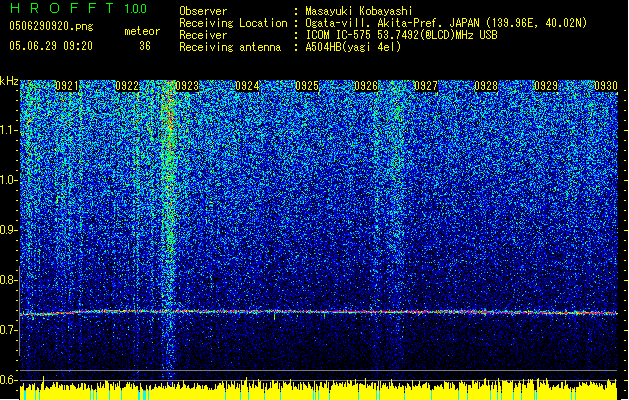This screenshot has height=400, width=629.
Task: Click the red carrier line in spectrogram
Action: tap(319, 312)
